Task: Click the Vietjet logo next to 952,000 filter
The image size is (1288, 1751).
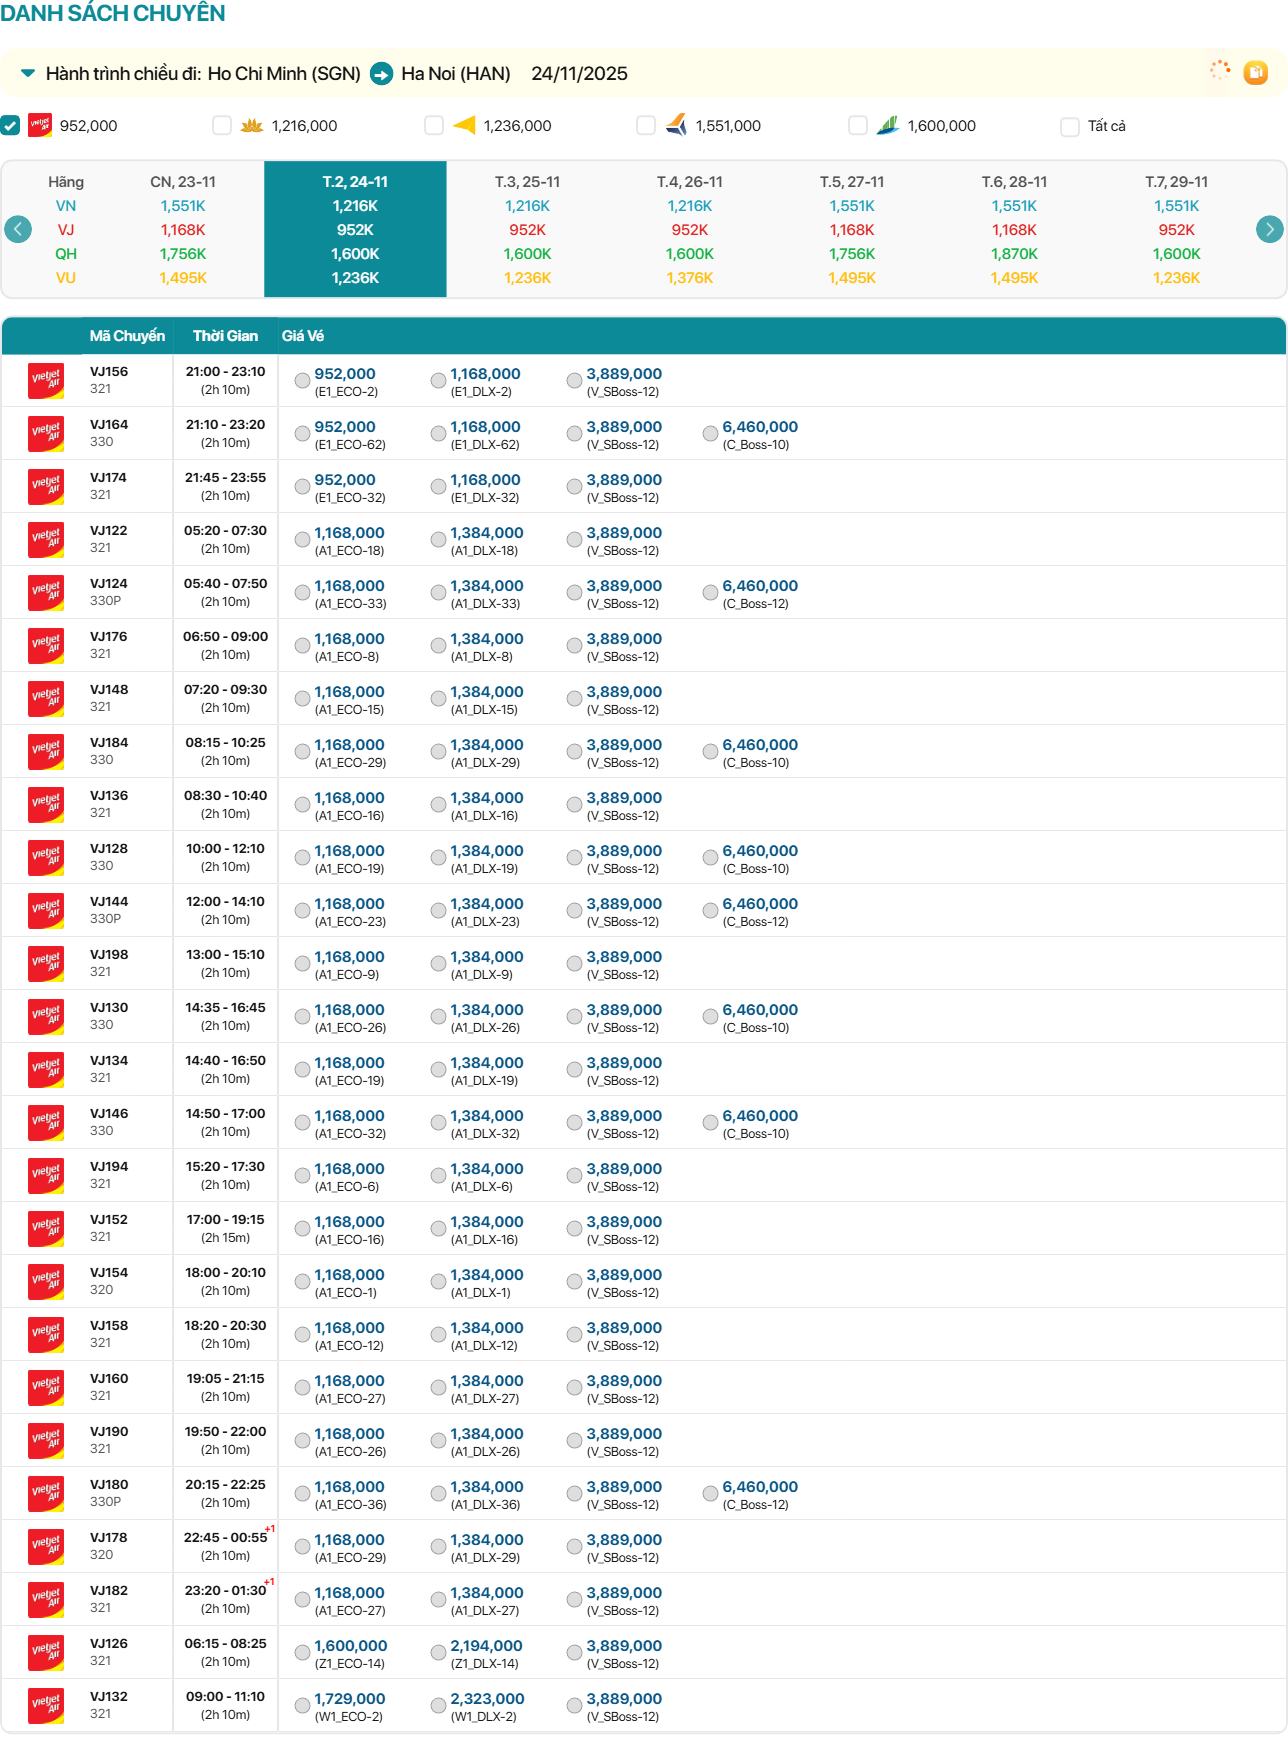Action: pos(40,125)
